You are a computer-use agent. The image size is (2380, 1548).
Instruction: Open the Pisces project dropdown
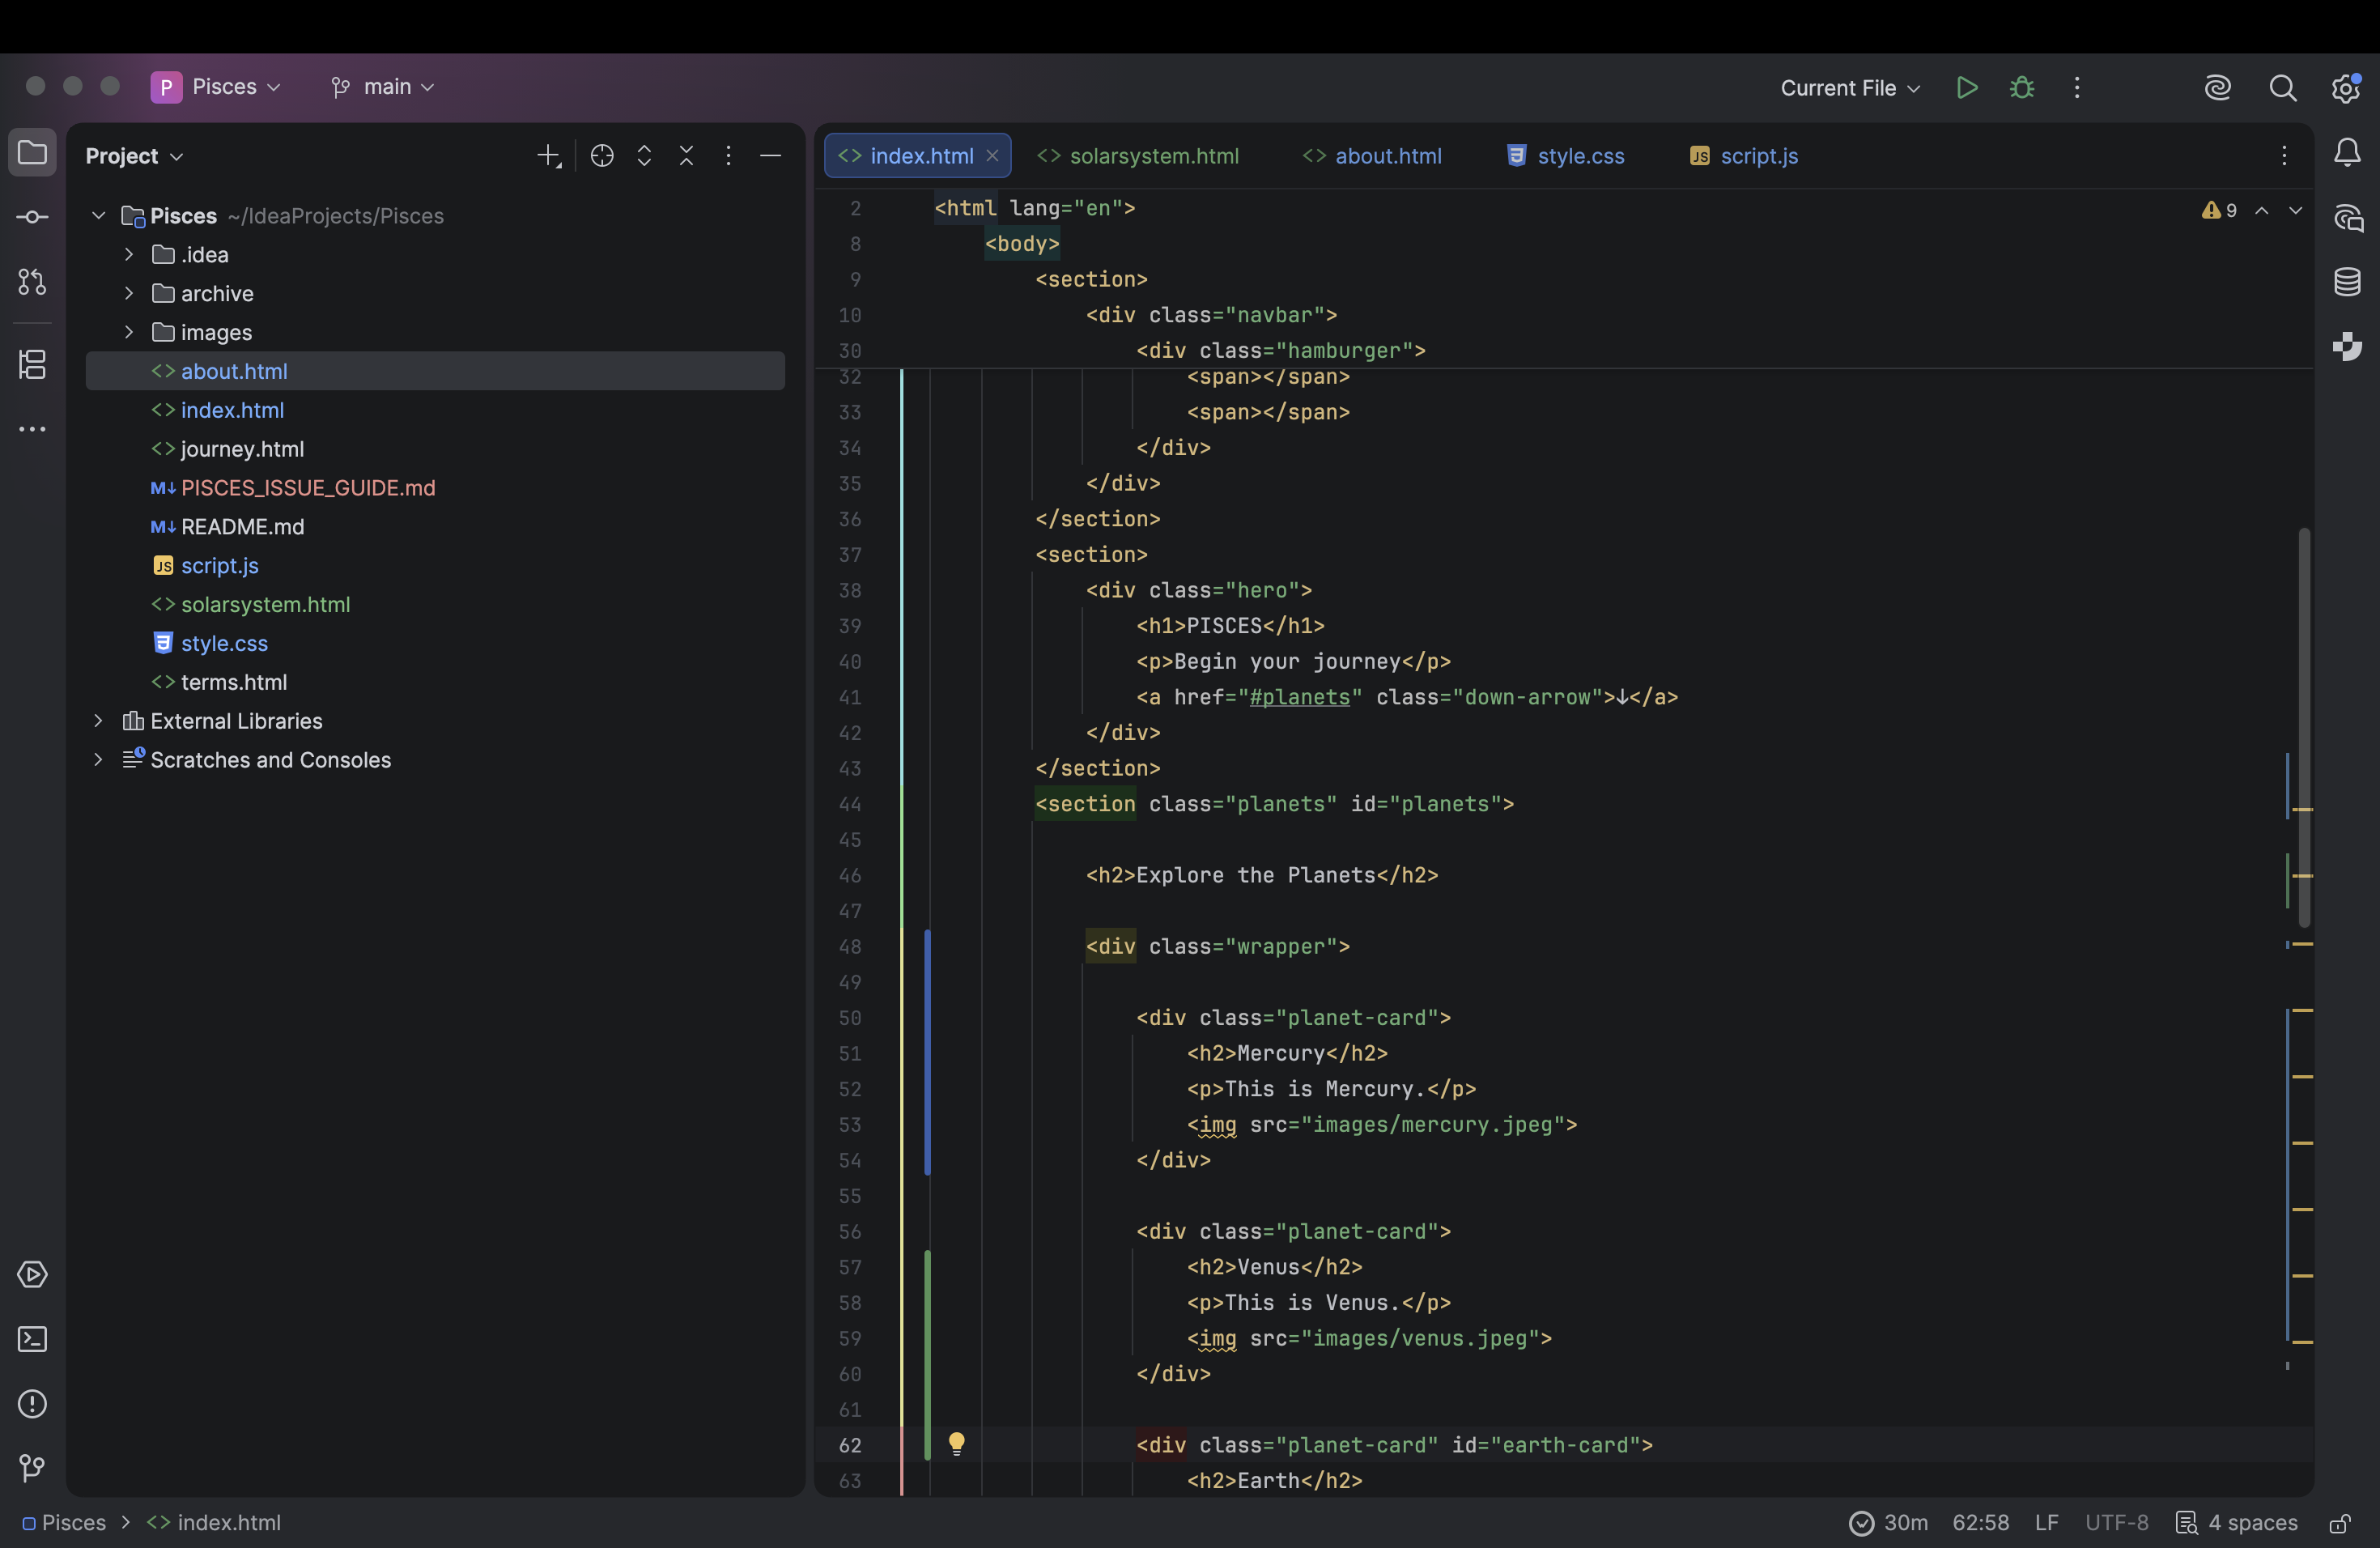click(217, 87)
